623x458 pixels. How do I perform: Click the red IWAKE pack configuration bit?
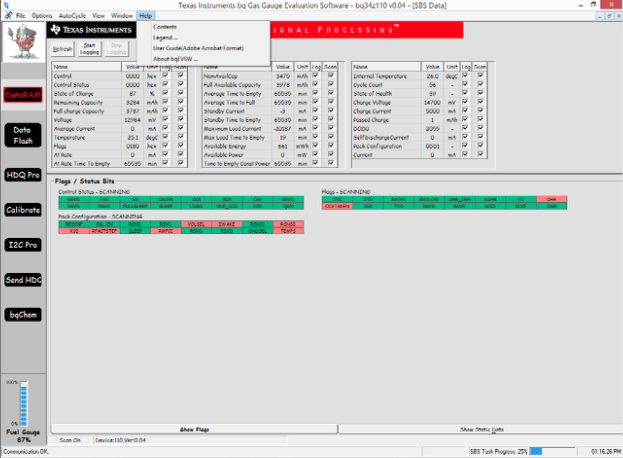pos(226,224)
